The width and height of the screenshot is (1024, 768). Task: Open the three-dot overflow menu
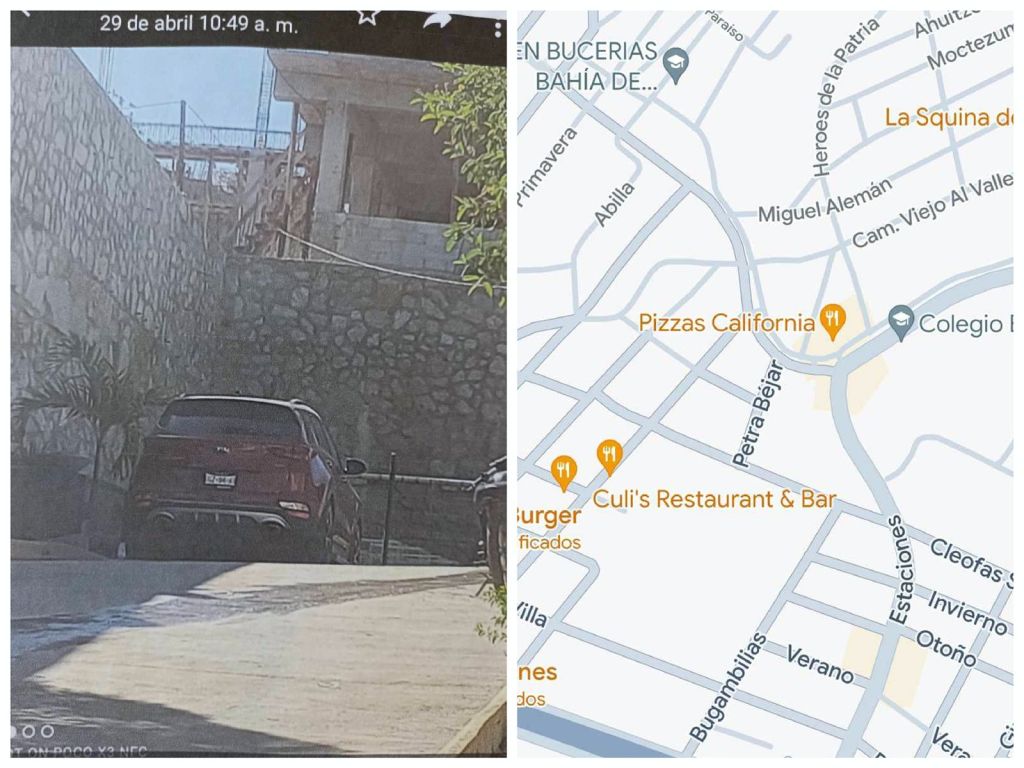click(x=498, y=29)
